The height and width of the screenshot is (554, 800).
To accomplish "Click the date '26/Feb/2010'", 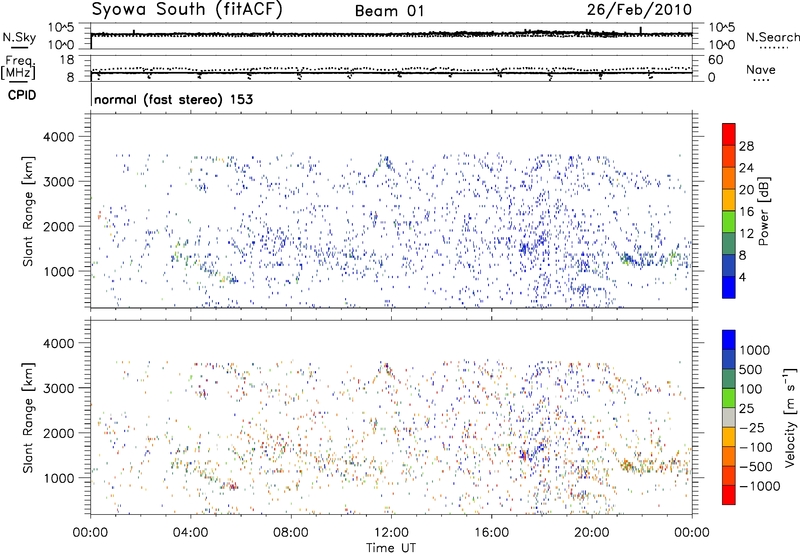I will pyautogui.click(x=639, y=10).
